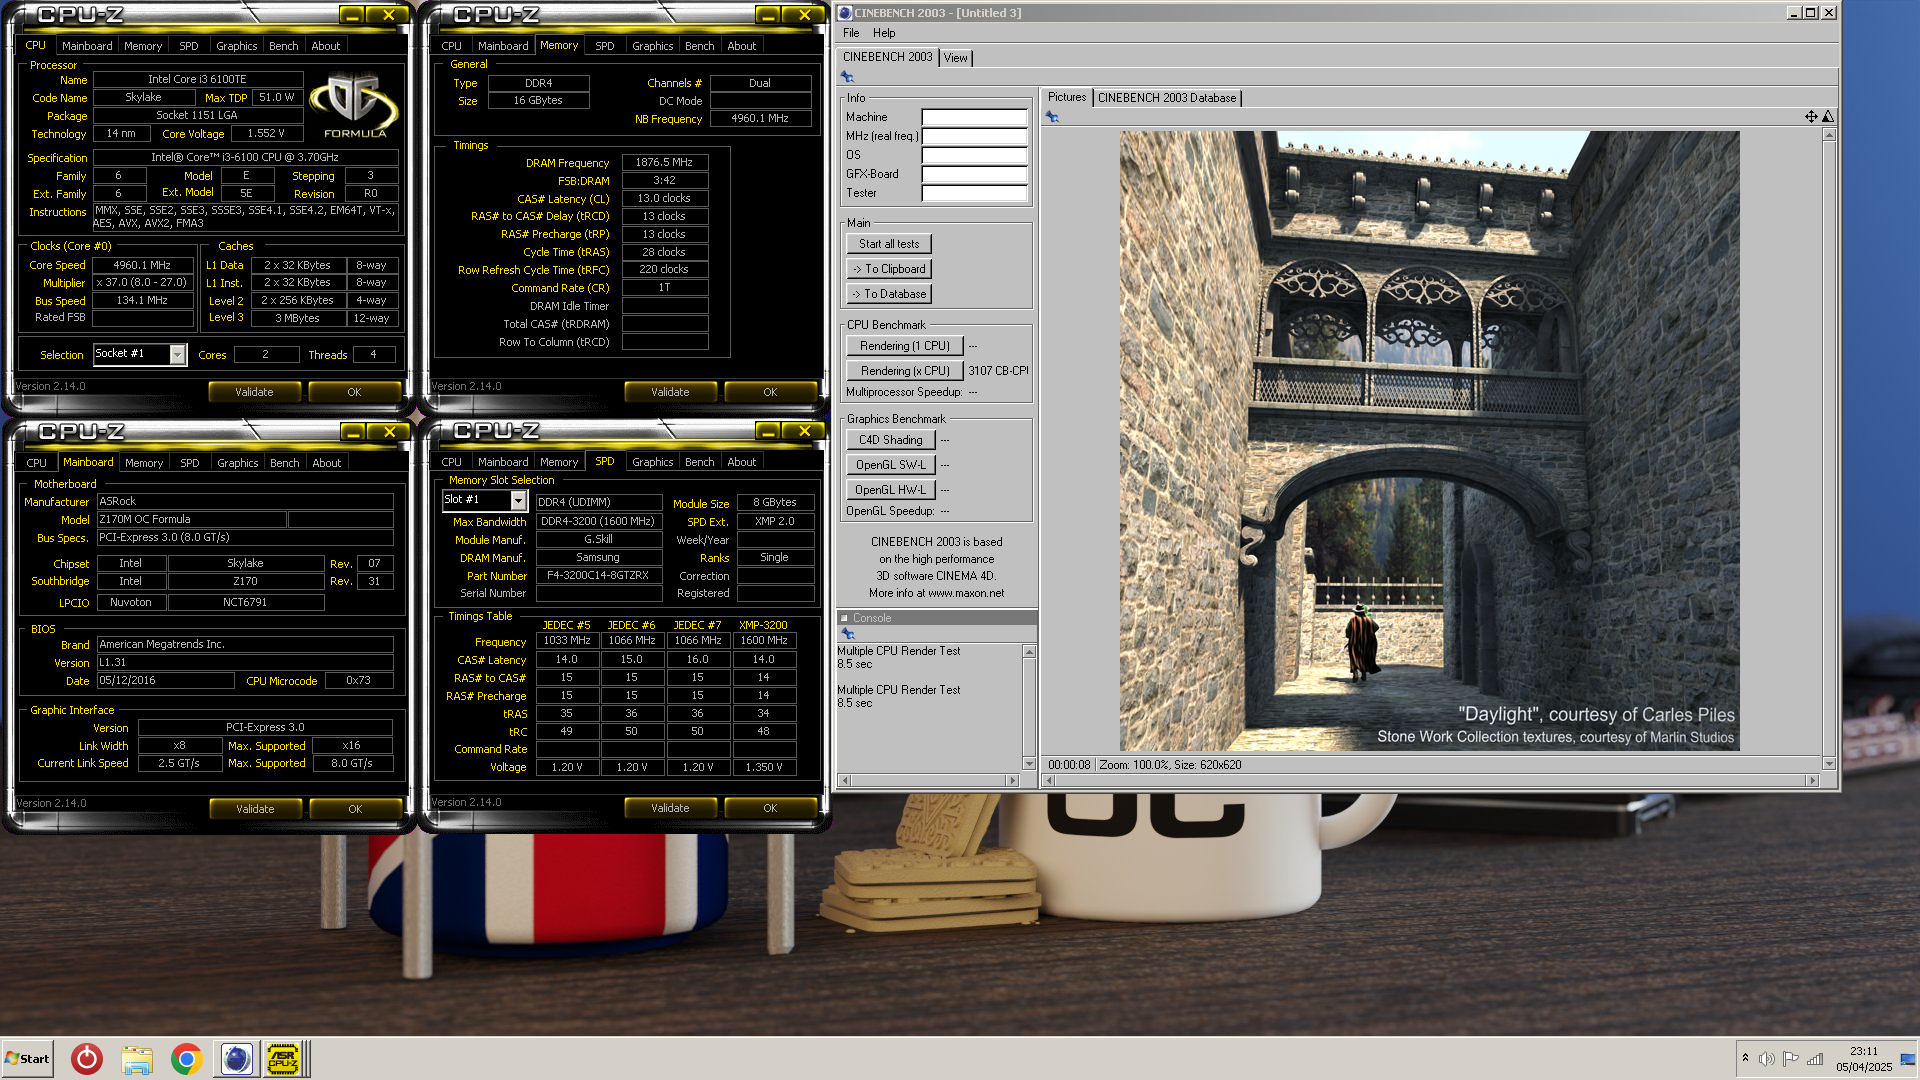This screenshot has width=1920, height=1080.
Task: Open the Action Center flag tray icon
Action: pos(1791,1059)
